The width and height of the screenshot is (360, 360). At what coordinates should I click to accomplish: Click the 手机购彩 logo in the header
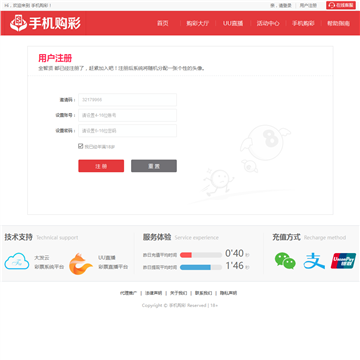[45, 23]
